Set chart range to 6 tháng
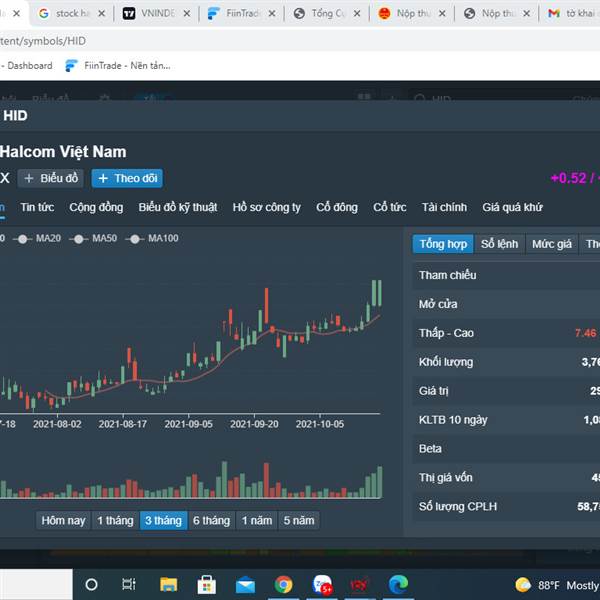Image resolution: width=600 pixels, height=600 pixels. click(x=212, y=521)
